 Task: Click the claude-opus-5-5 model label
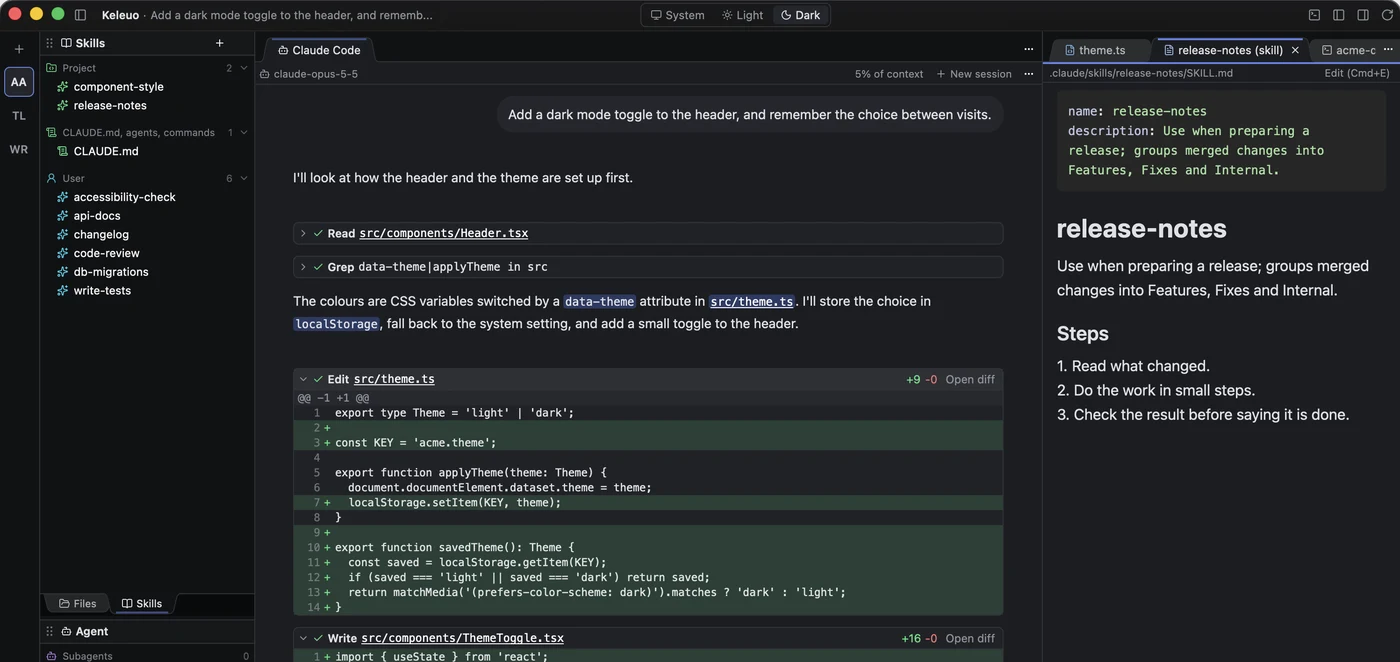(315, 74)
